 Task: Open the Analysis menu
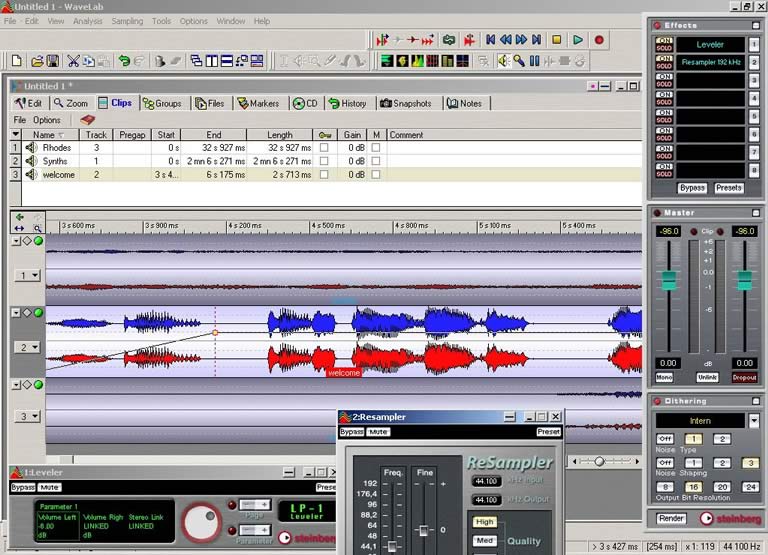88,21
